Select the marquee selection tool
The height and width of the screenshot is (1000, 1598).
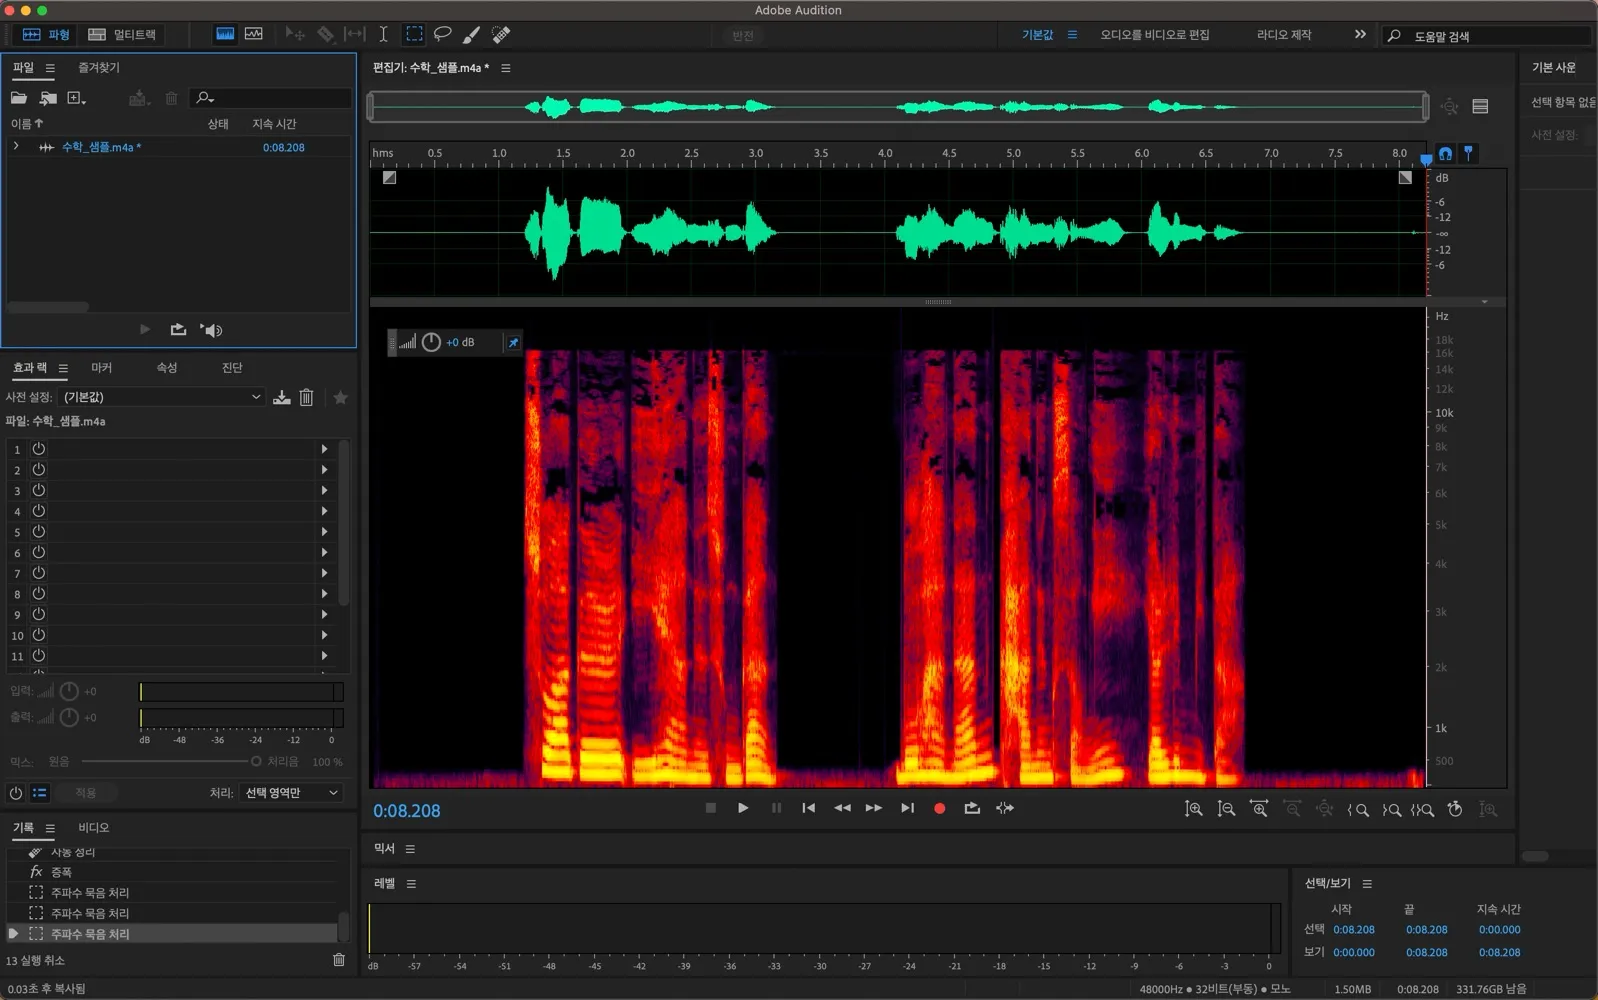pyautogui.click(x=413, y=34)
